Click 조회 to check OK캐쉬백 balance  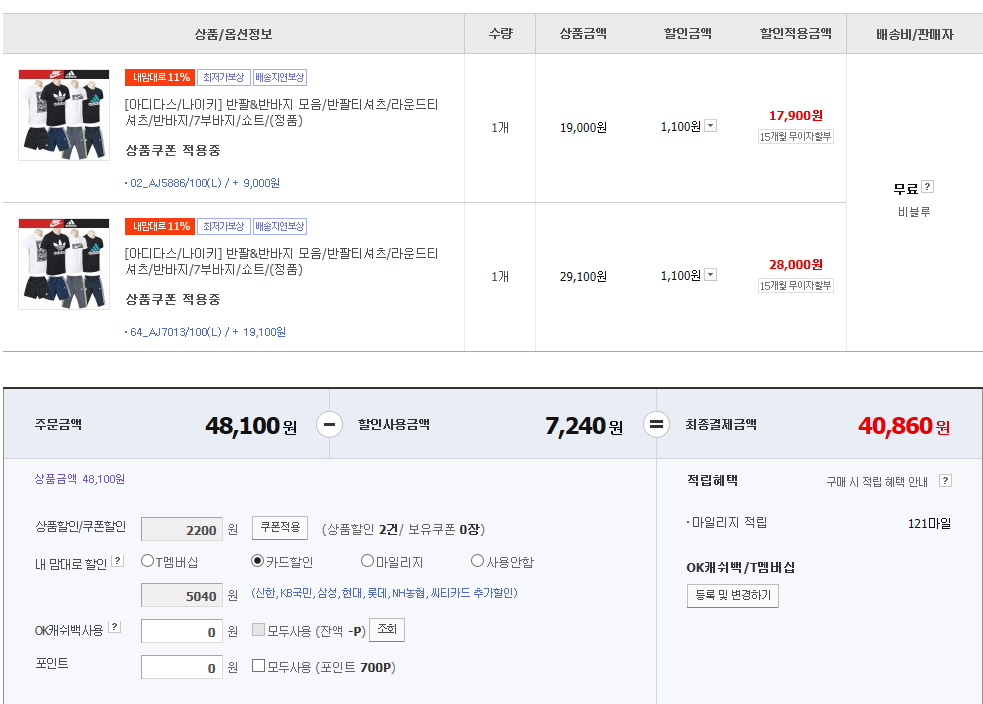coord(386,630)
